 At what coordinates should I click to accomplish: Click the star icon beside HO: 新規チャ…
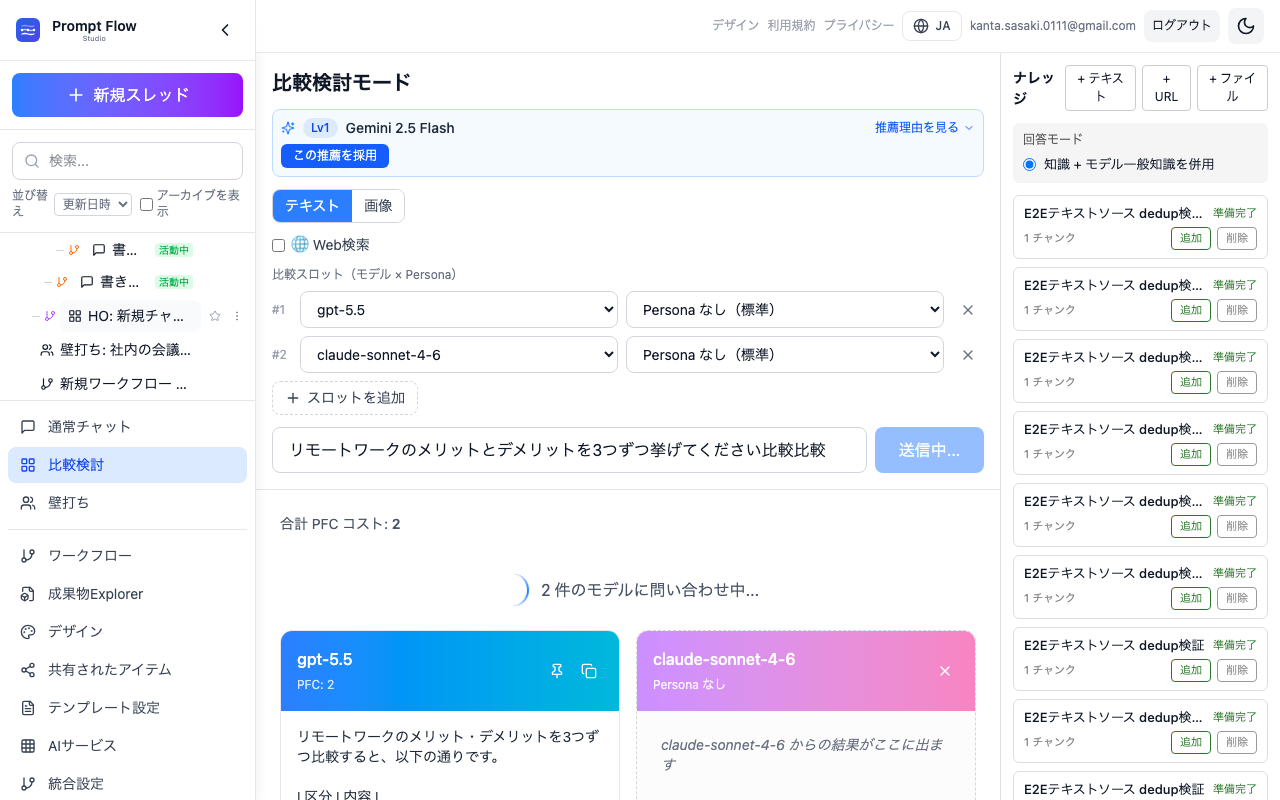214,316
